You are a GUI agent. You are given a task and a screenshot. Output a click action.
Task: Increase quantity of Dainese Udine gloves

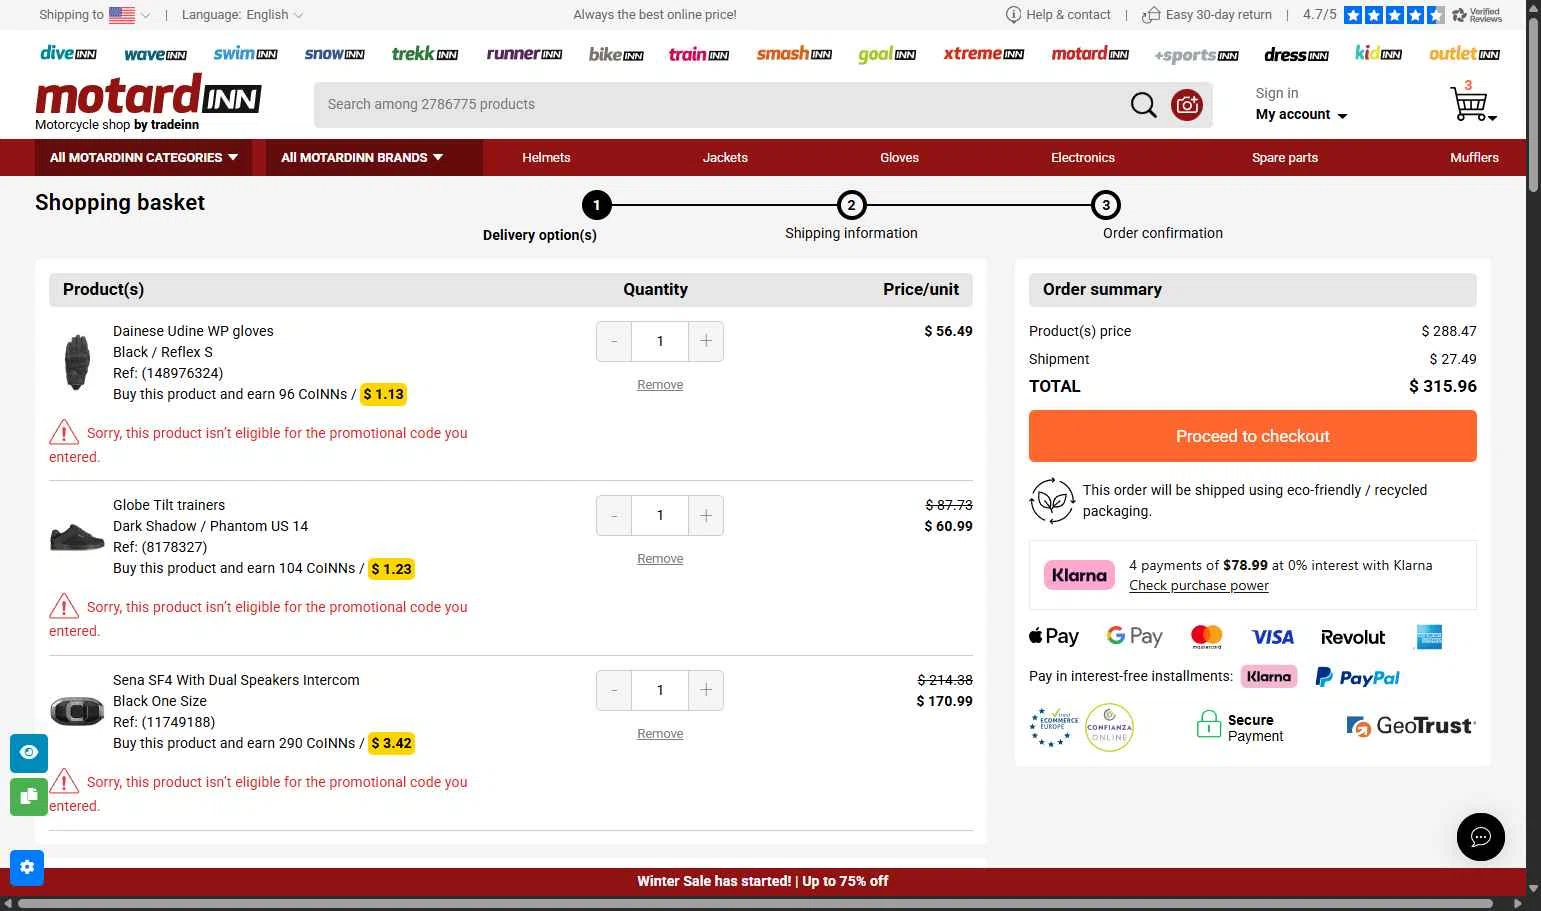706,342
